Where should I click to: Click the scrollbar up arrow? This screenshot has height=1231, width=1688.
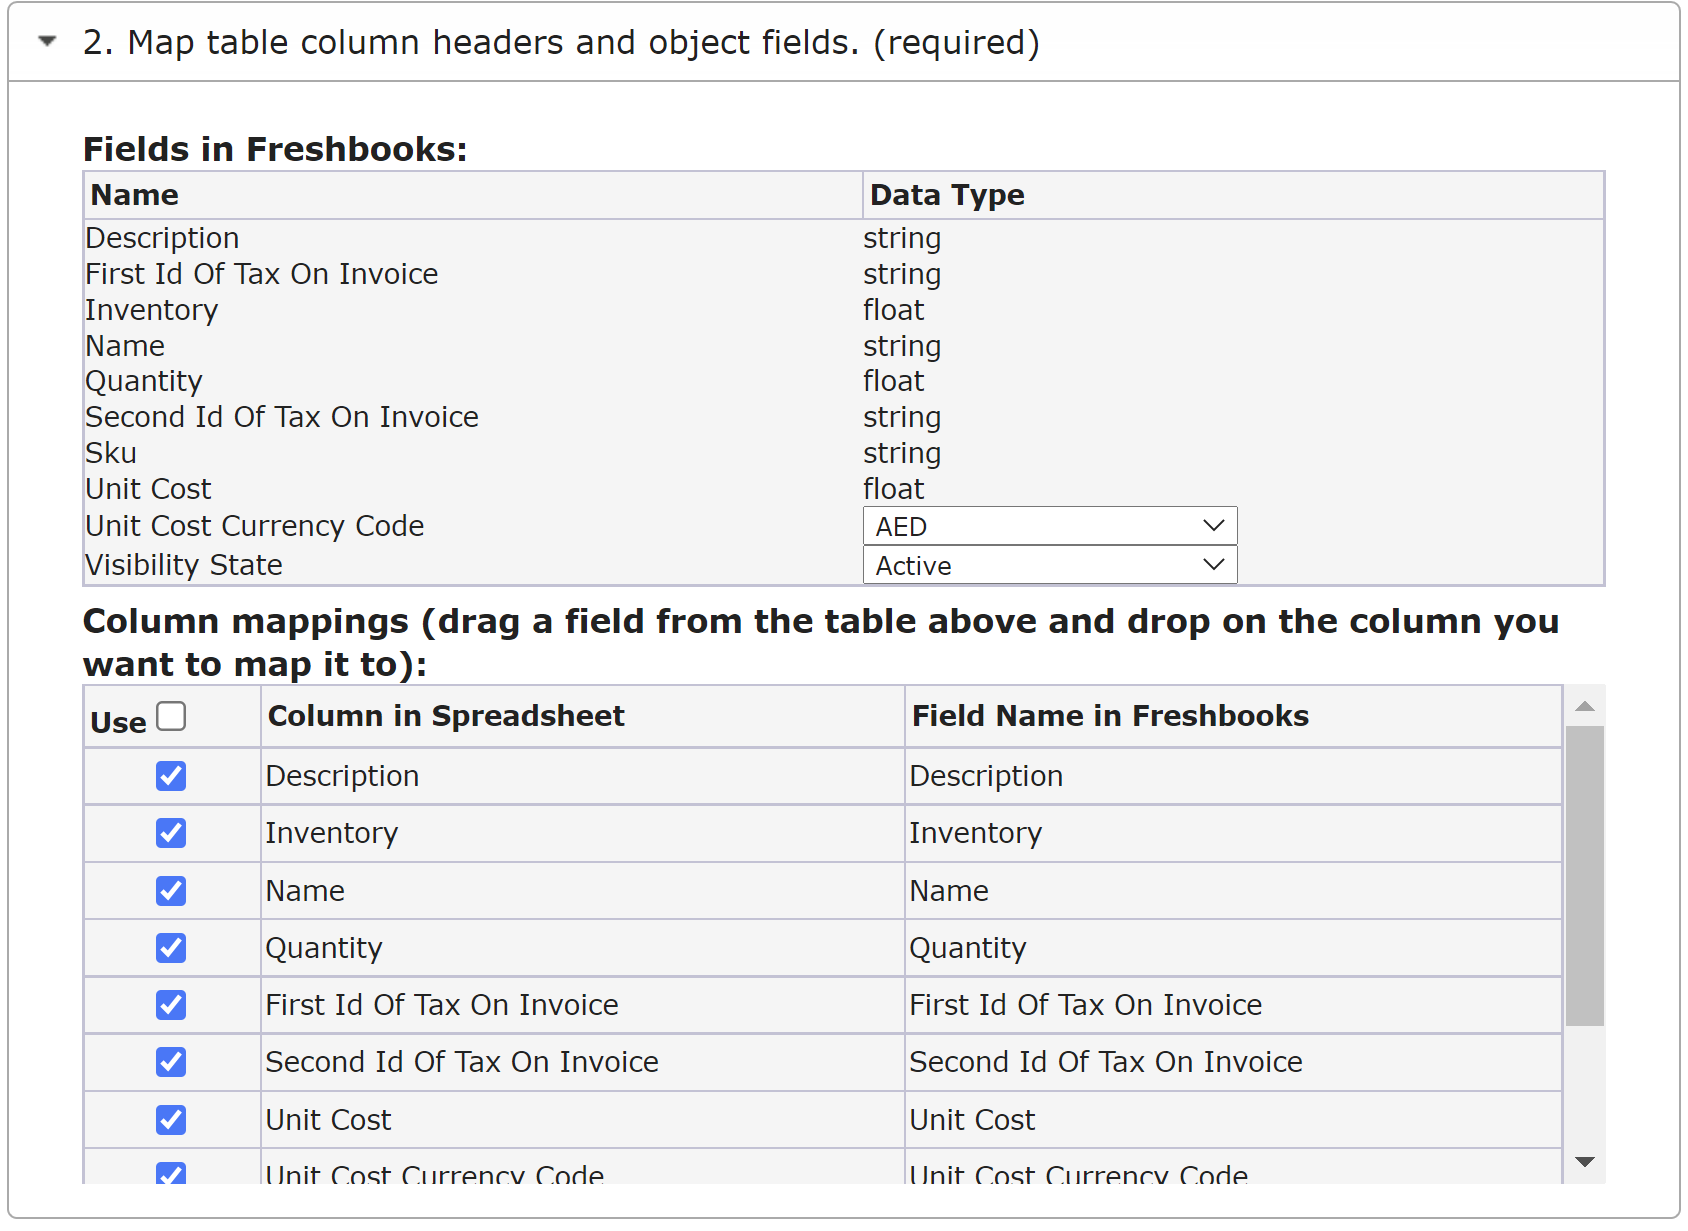coord(1584,706)
